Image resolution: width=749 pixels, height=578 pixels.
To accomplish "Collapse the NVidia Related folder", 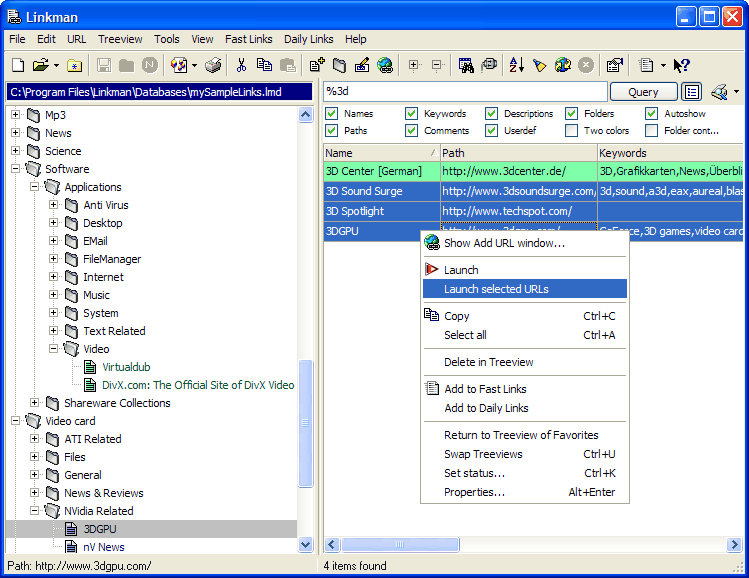I will 34,511.
